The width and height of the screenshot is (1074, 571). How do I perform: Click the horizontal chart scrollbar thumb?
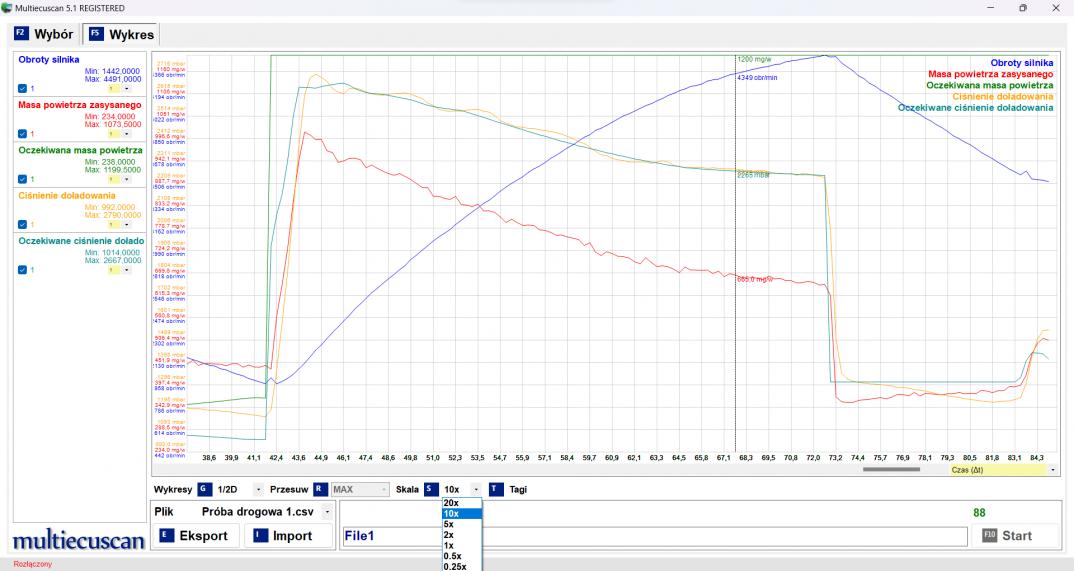pos(891,470)
